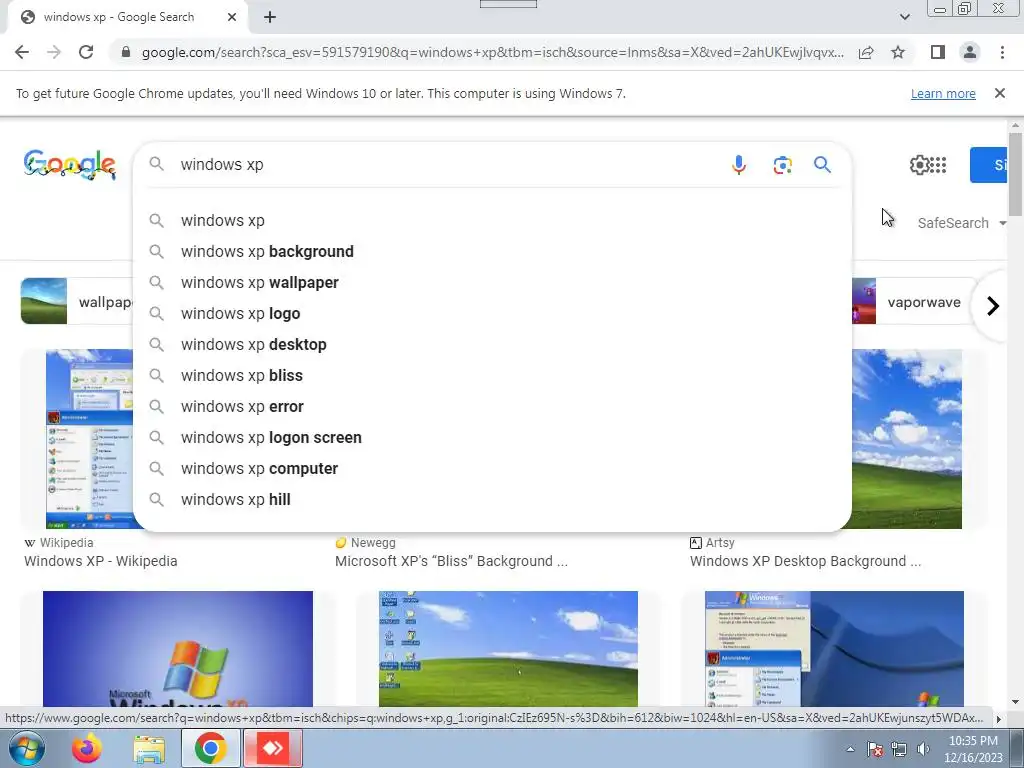Choose suggestion "windows xp desktop"

point(492,345)
